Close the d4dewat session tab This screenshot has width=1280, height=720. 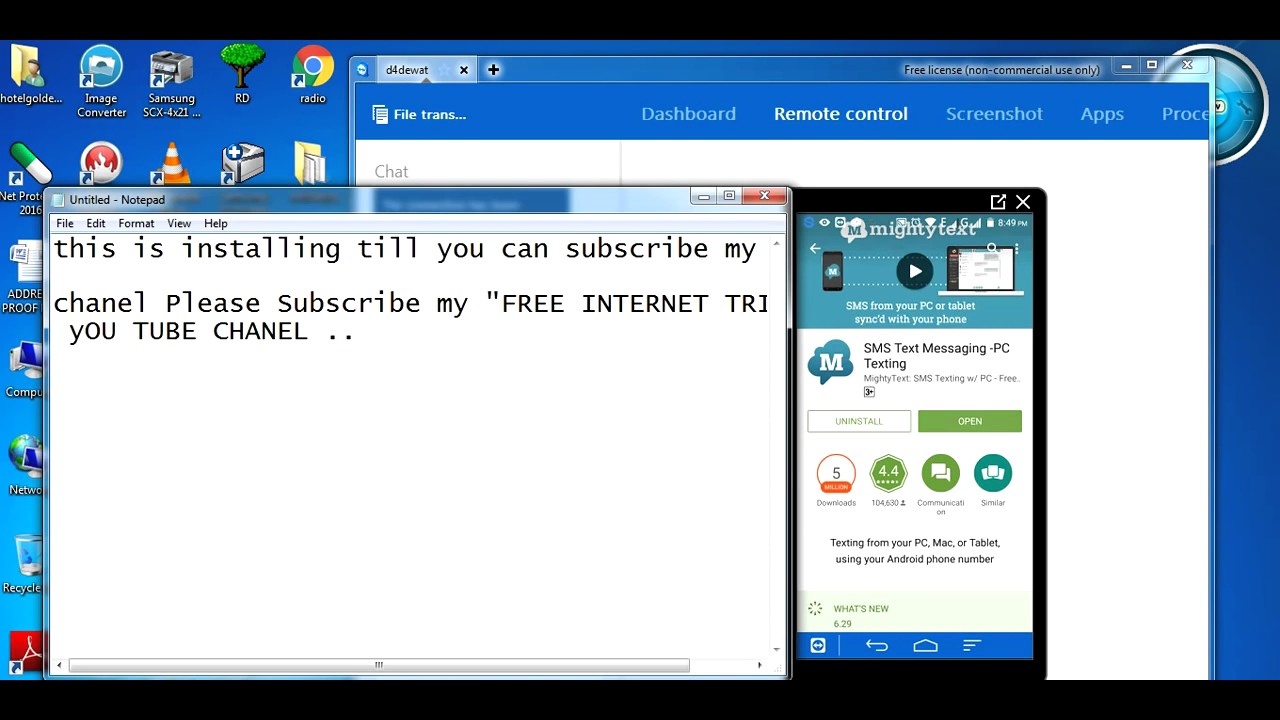tap(464, 70)
